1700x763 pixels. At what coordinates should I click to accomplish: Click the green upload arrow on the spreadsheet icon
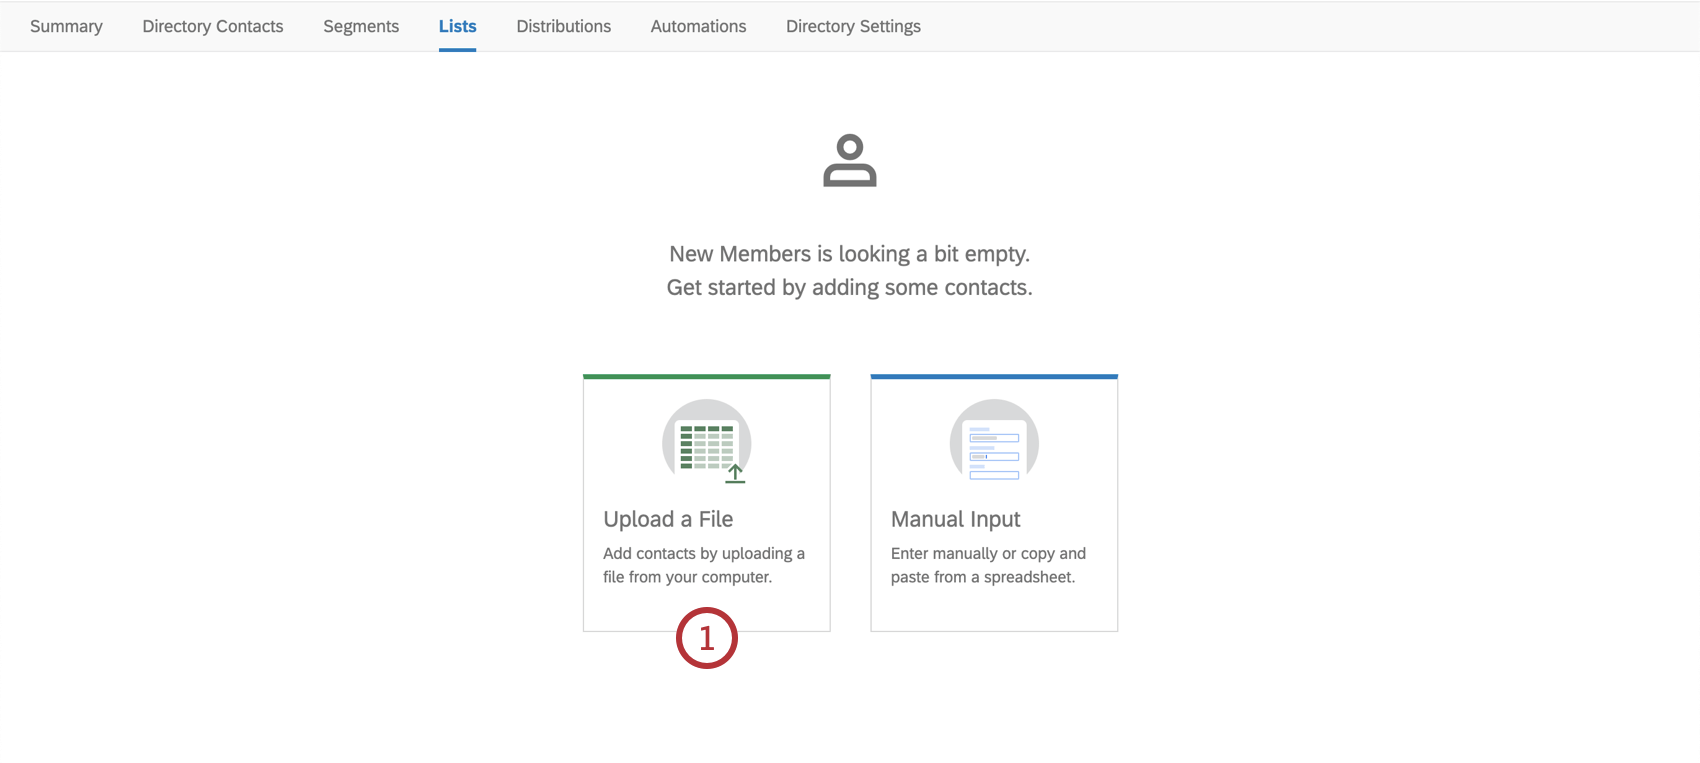click(x=735, y=473)
